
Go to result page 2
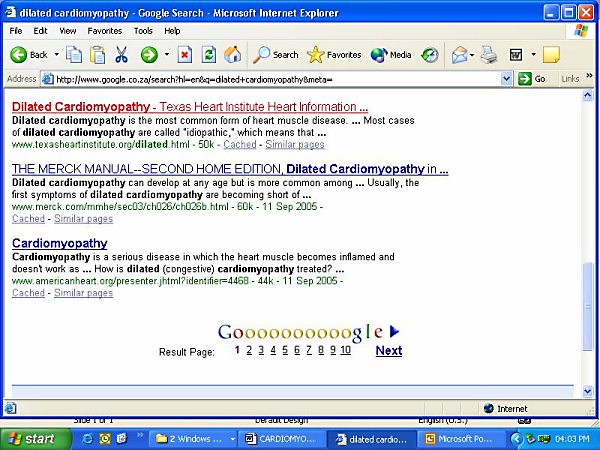tap(249, 350)
